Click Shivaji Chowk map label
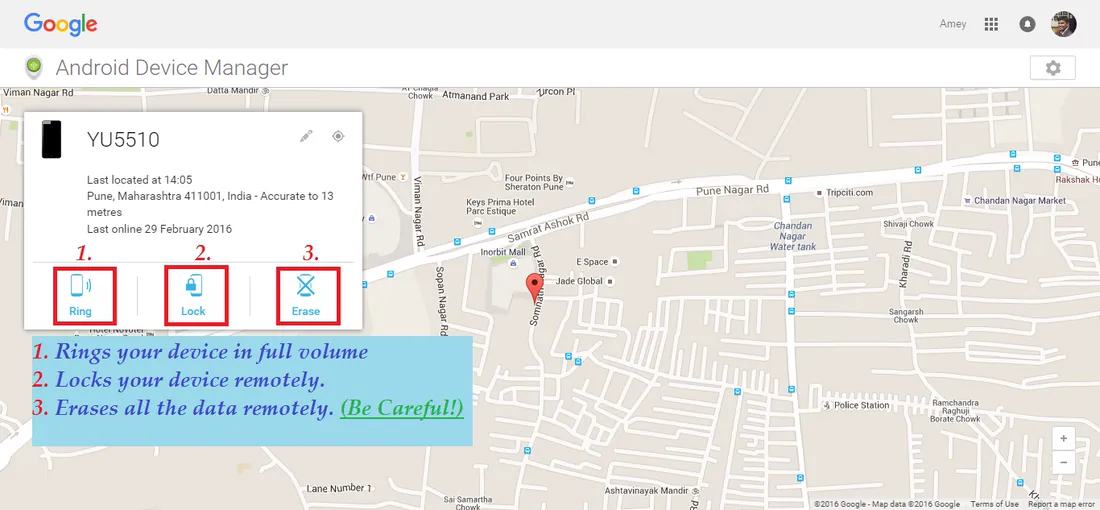 [908, 224]
